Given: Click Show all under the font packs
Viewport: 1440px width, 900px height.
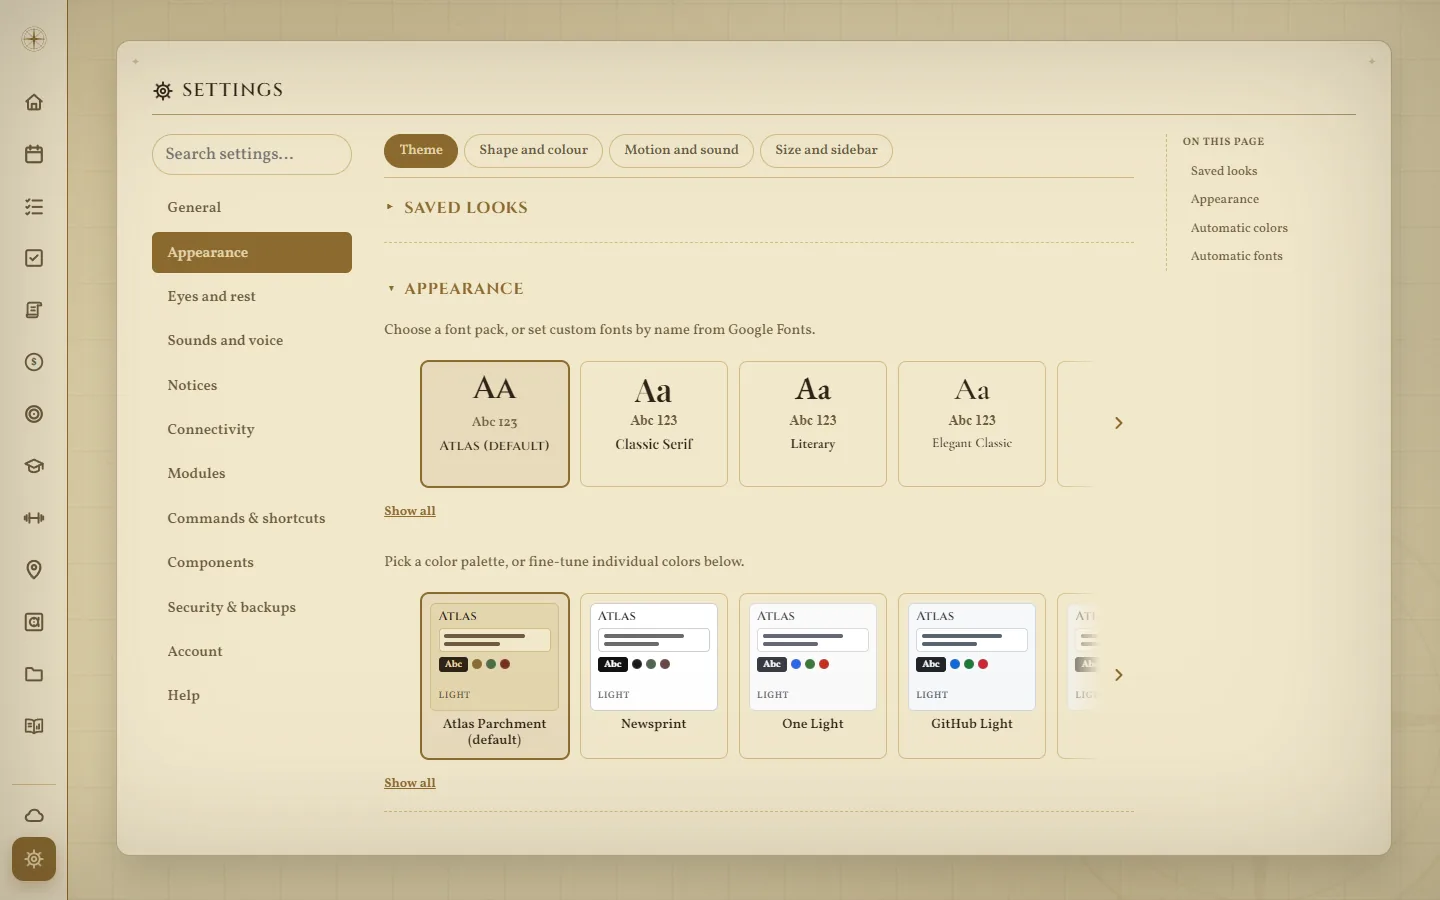Looking at the screenshot, I should point(410,511).
